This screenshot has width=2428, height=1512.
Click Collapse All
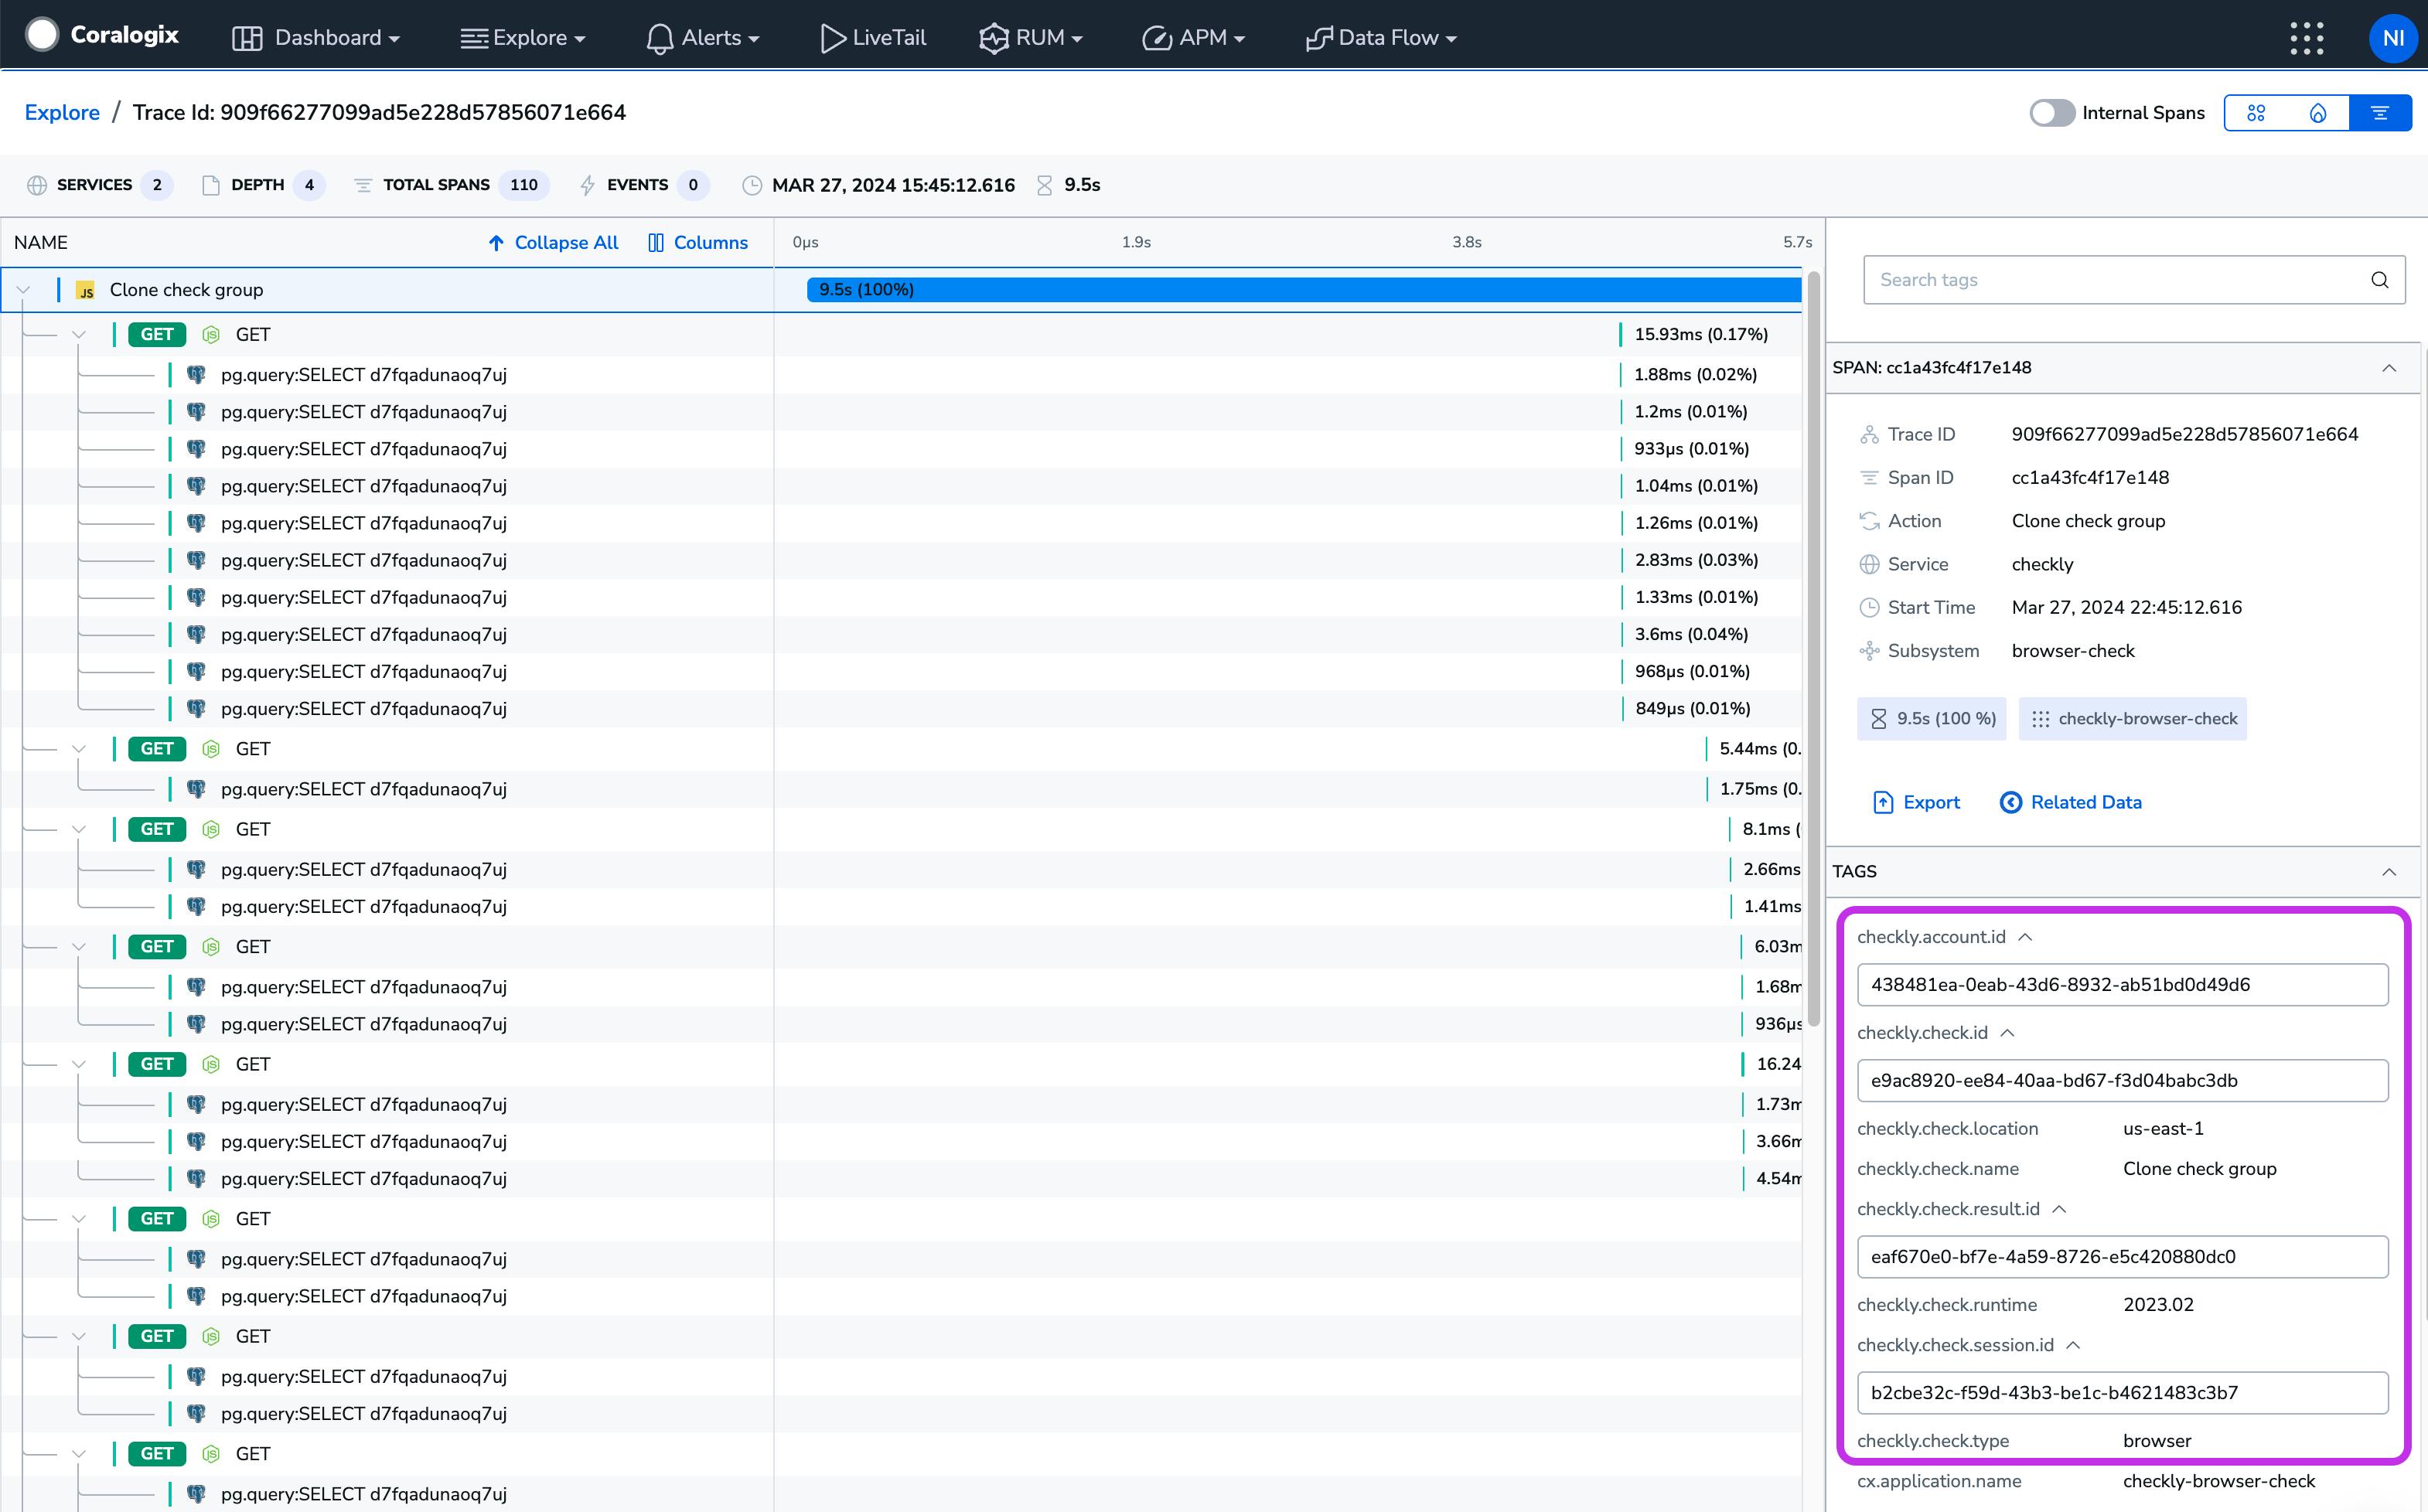tap(553, 243)
